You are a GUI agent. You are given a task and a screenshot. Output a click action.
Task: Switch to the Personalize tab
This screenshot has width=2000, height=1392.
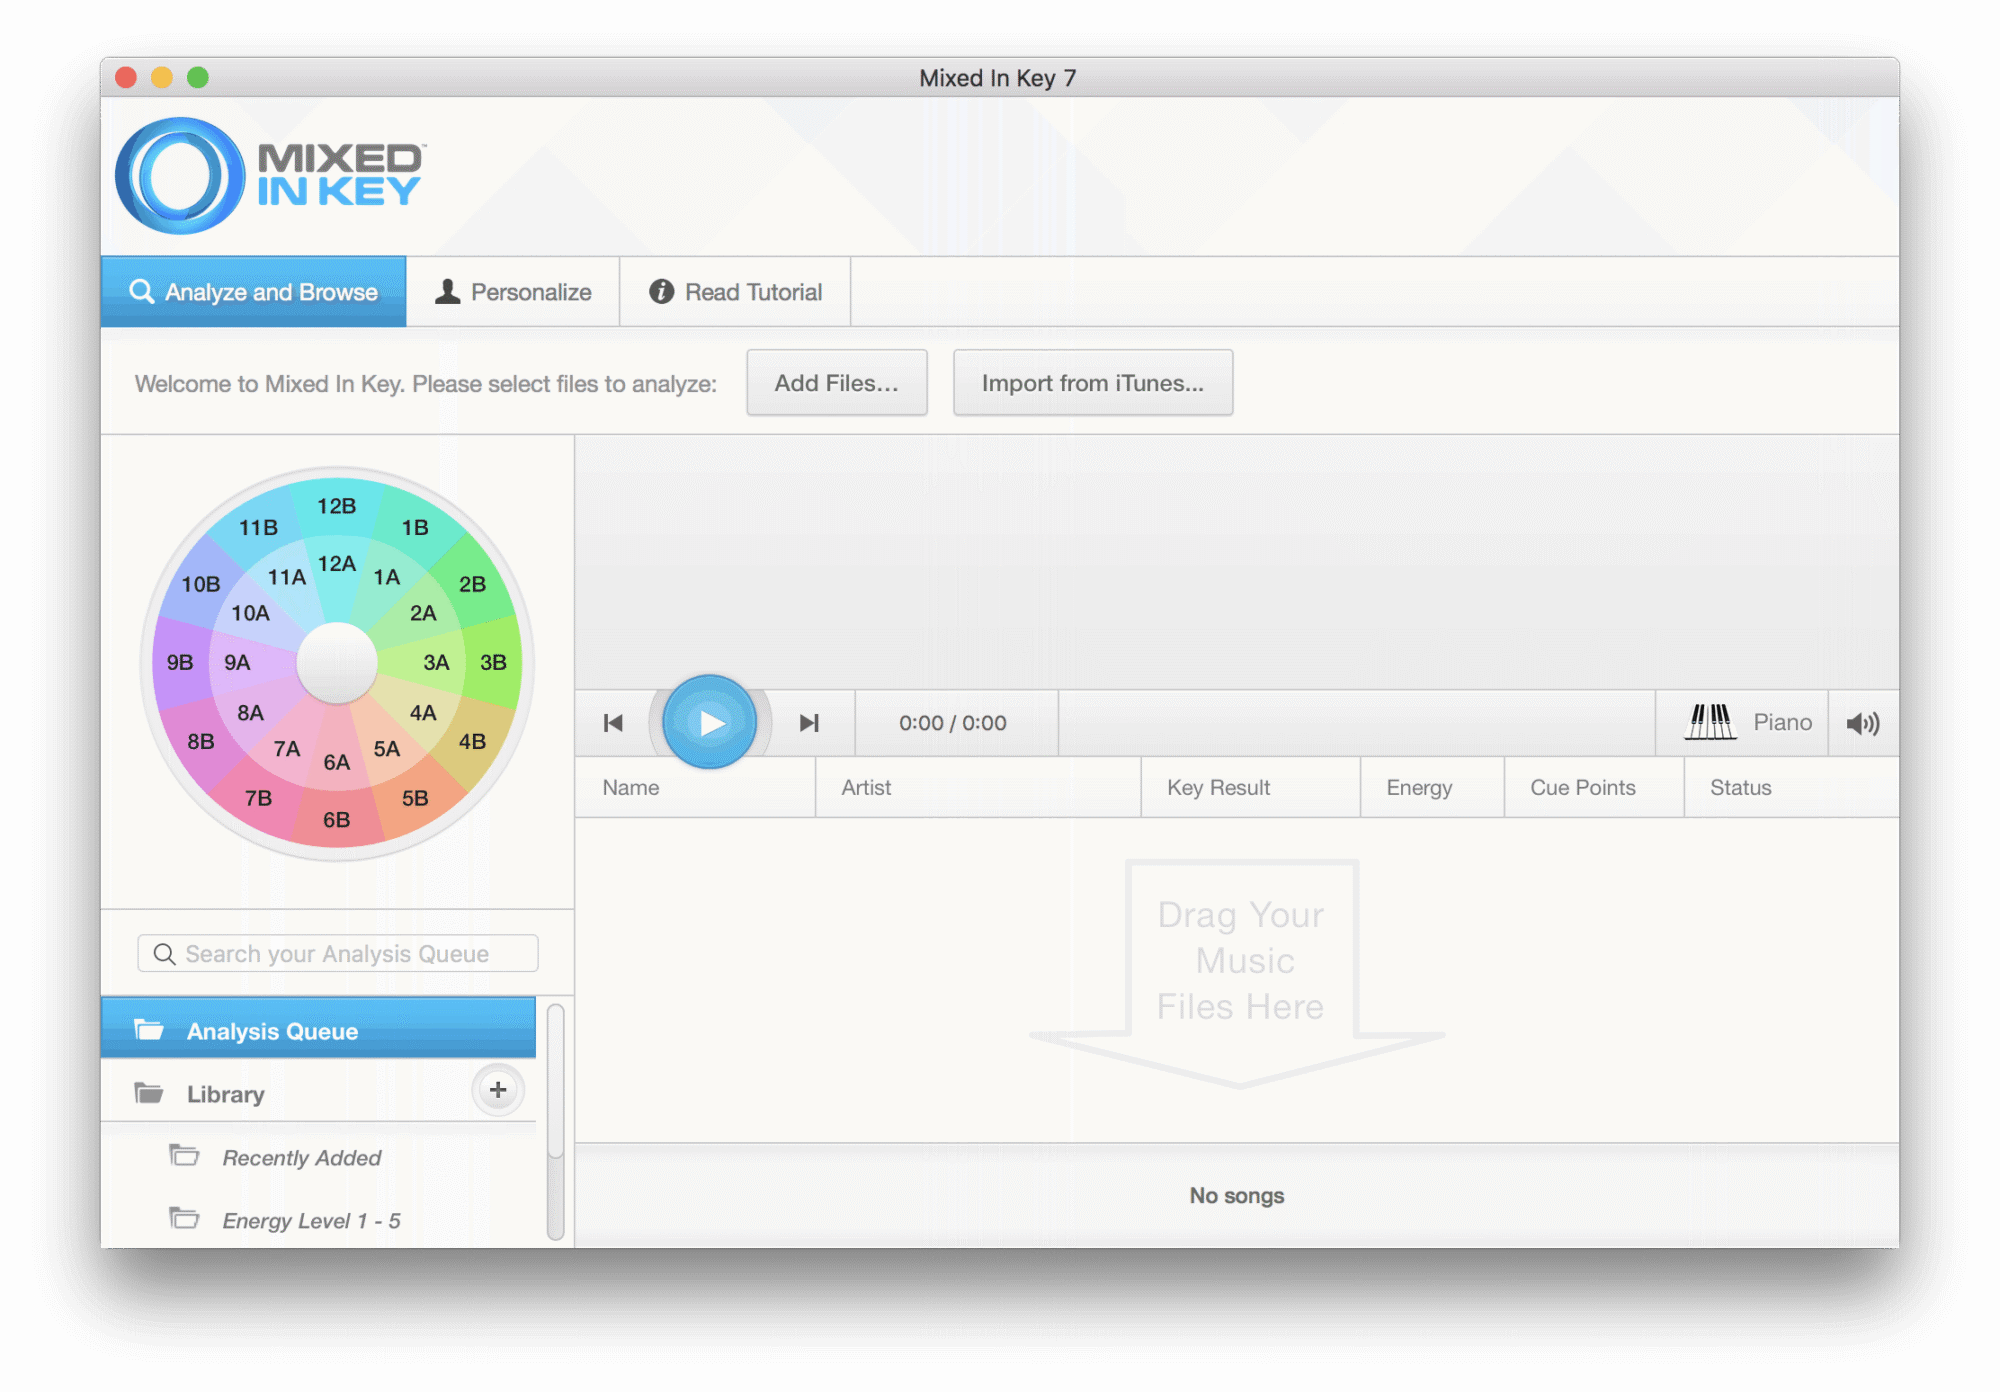click(x=513, y=292)
